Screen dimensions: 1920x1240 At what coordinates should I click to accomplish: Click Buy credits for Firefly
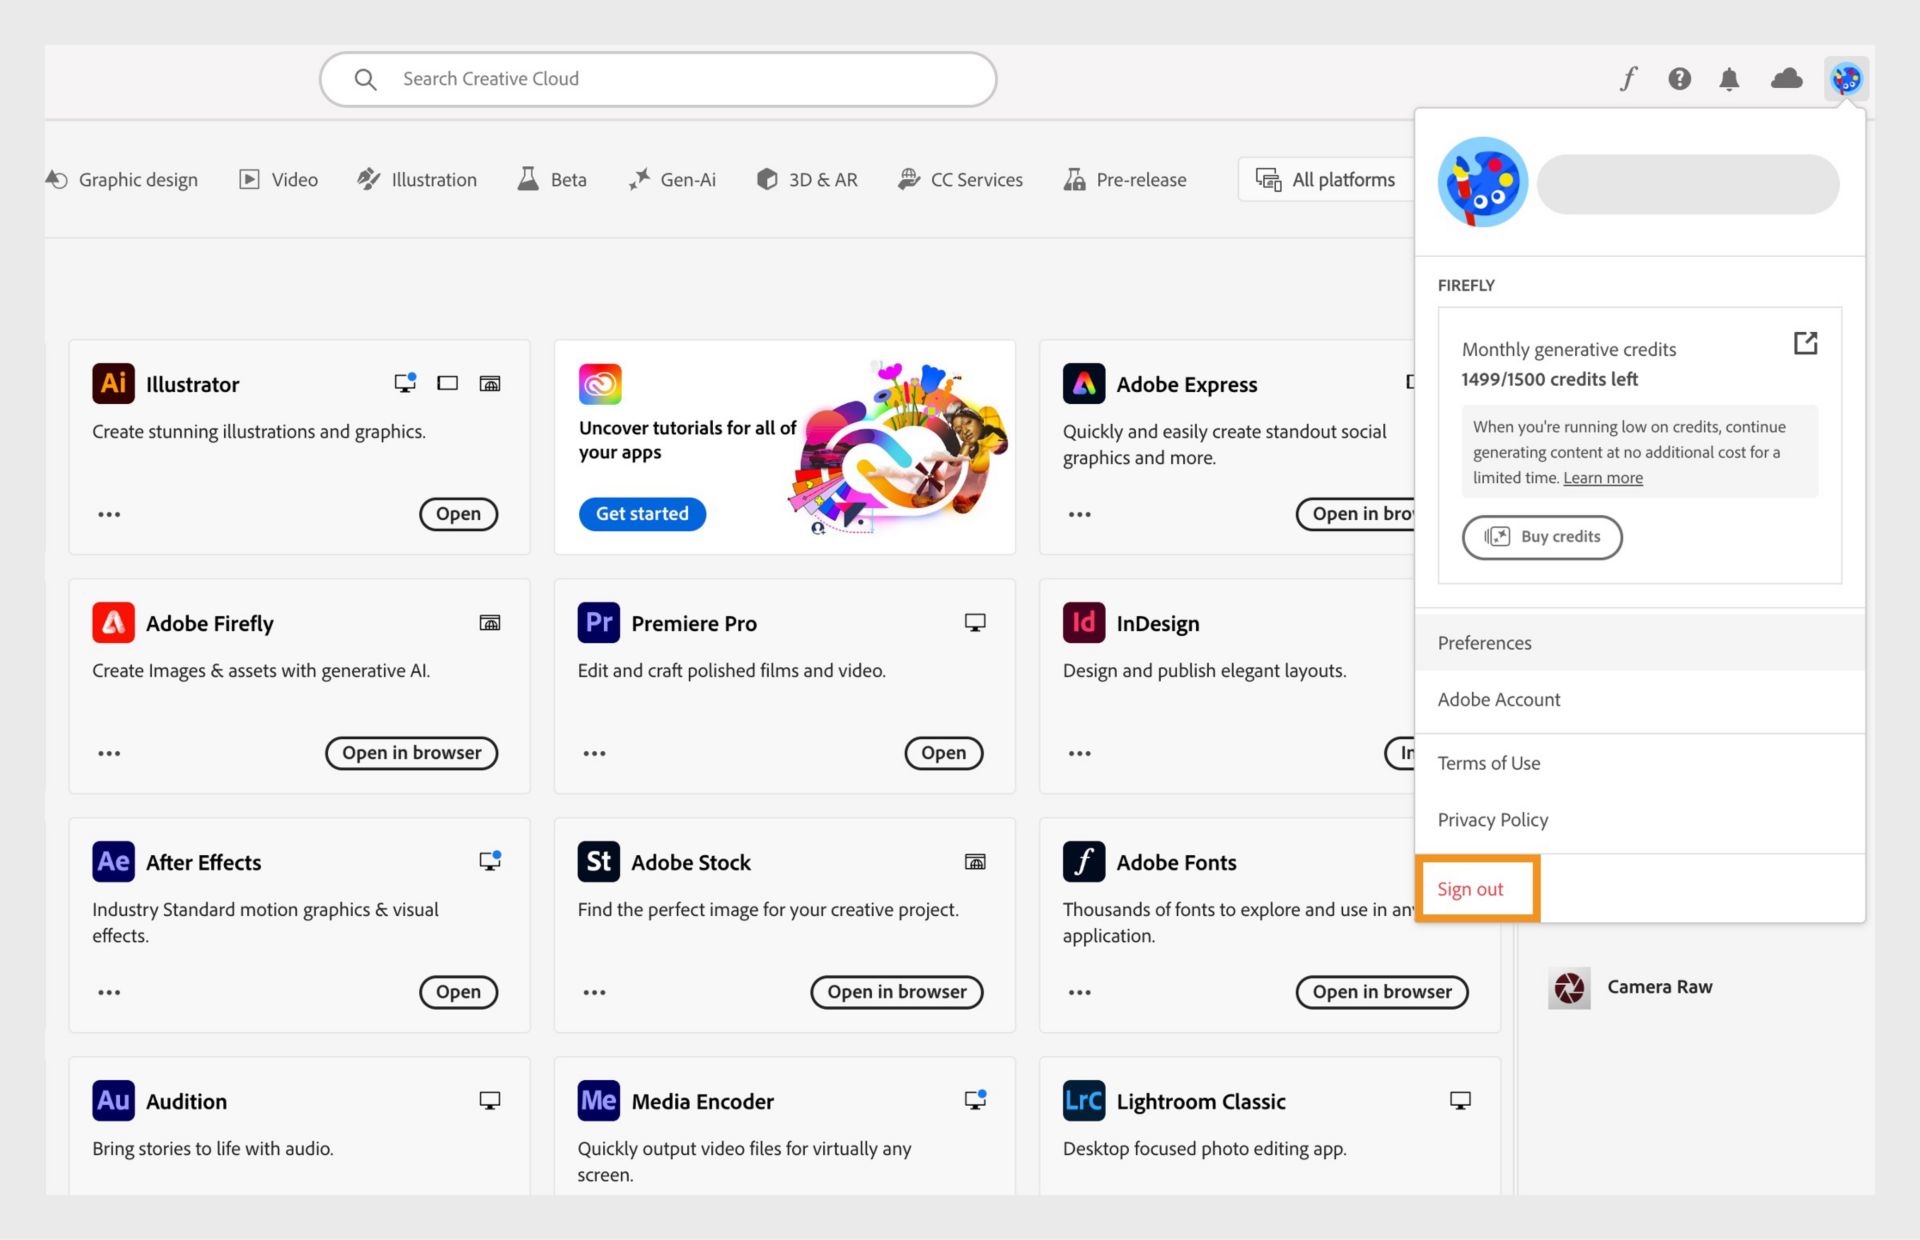(x=1542, y=536)
